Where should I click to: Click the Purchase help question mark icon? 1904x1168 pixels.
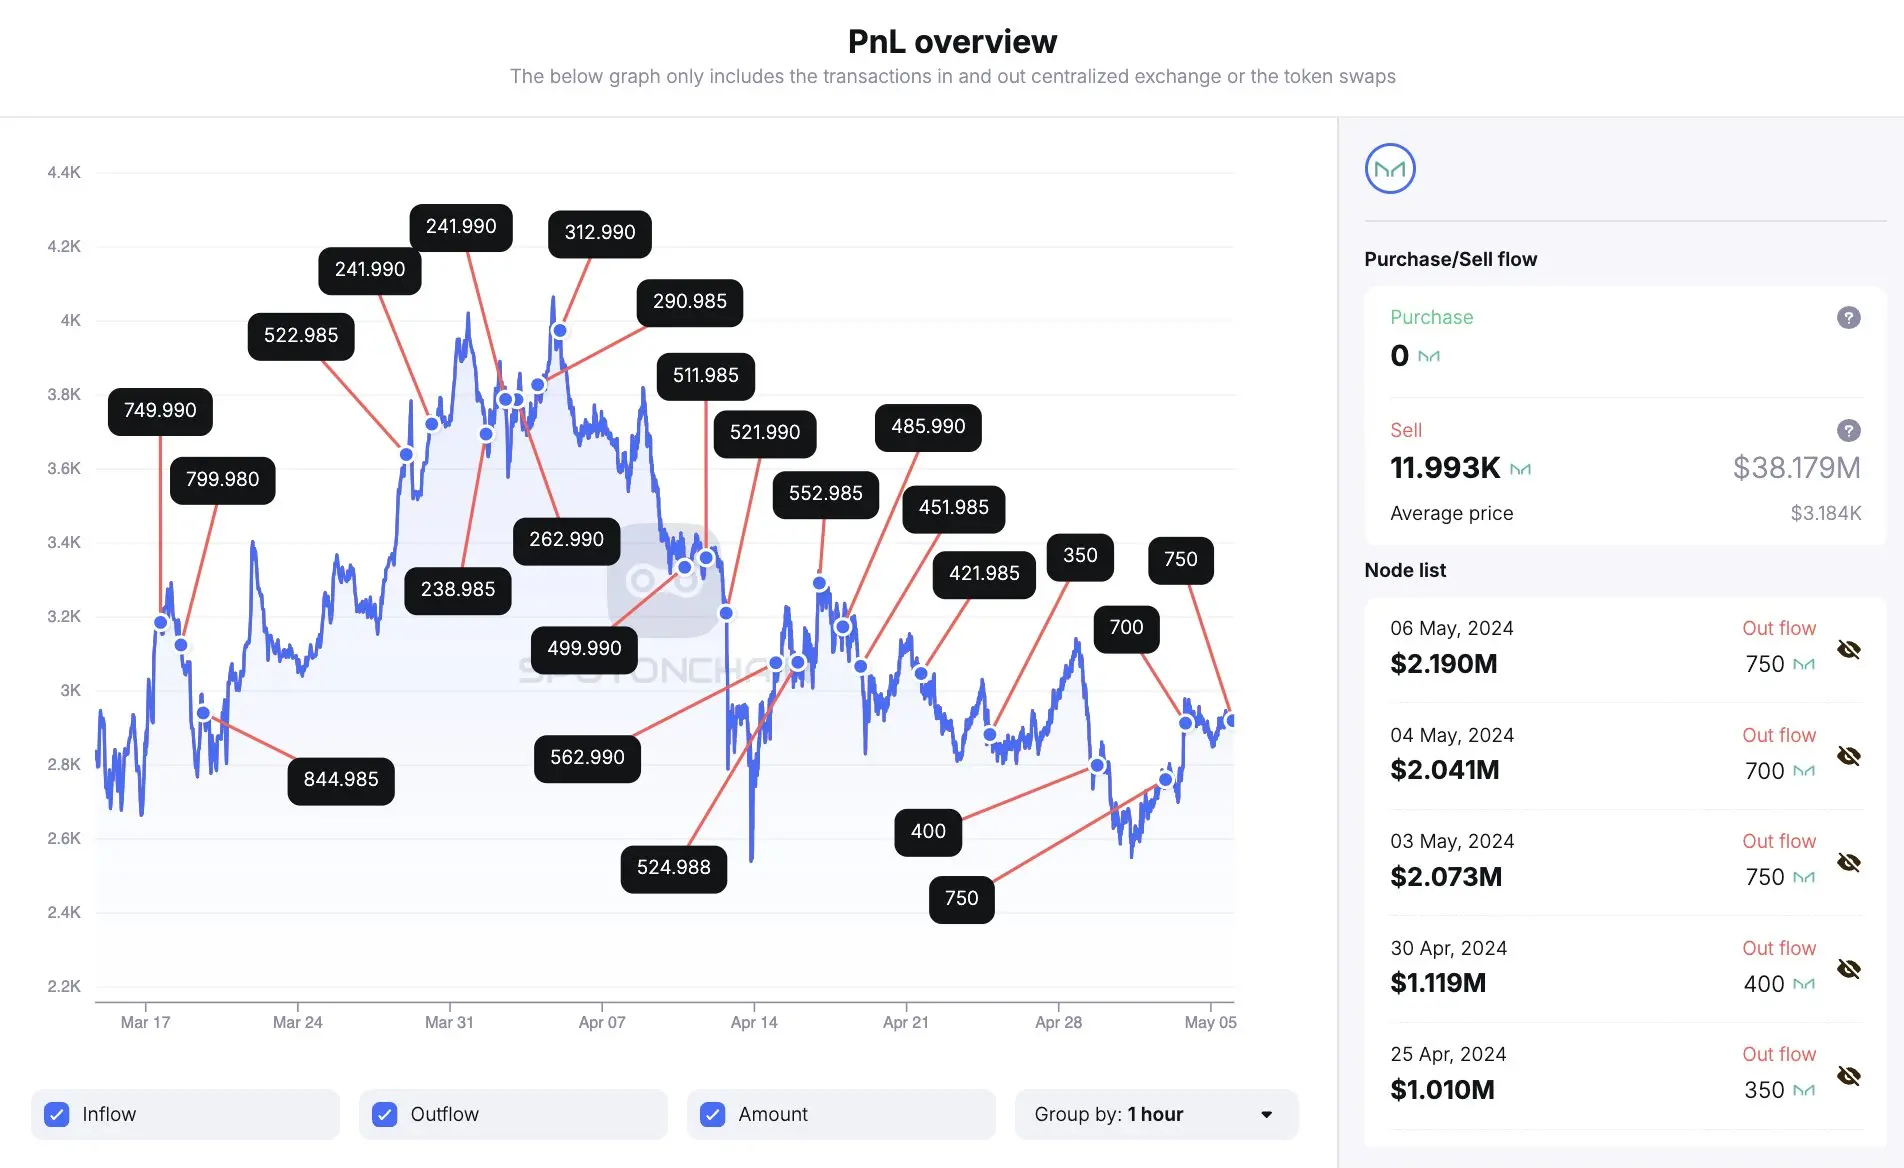[x=1848, y=318]
